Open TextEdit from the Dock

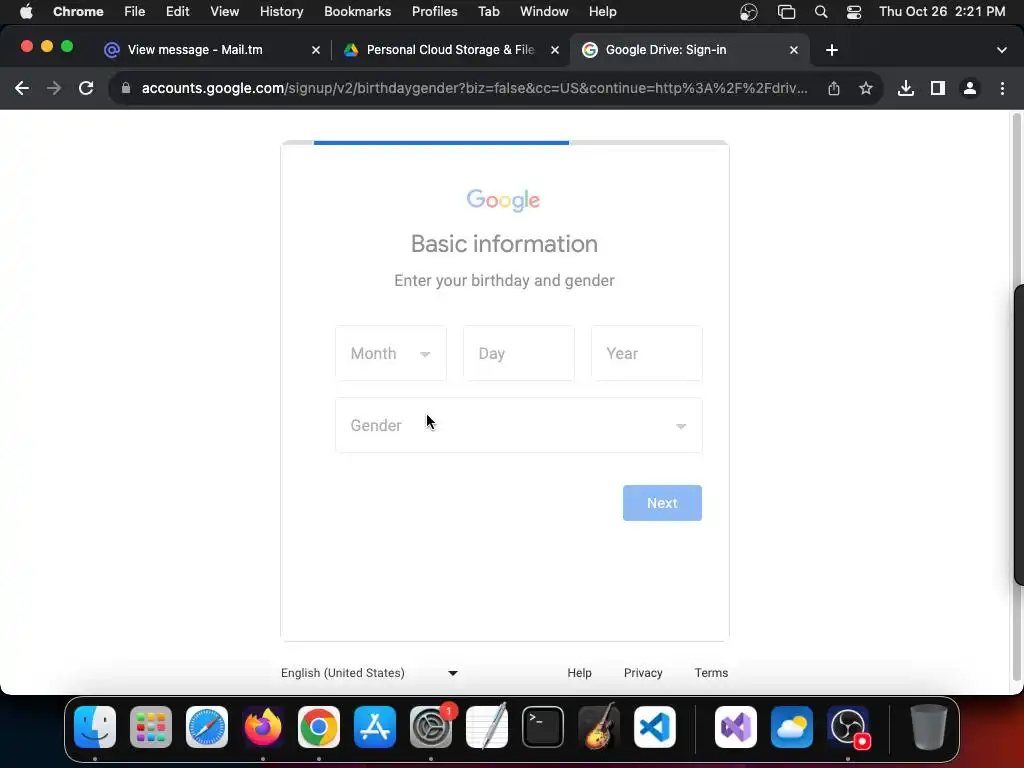pyautogui.click(x=487, y=727)
